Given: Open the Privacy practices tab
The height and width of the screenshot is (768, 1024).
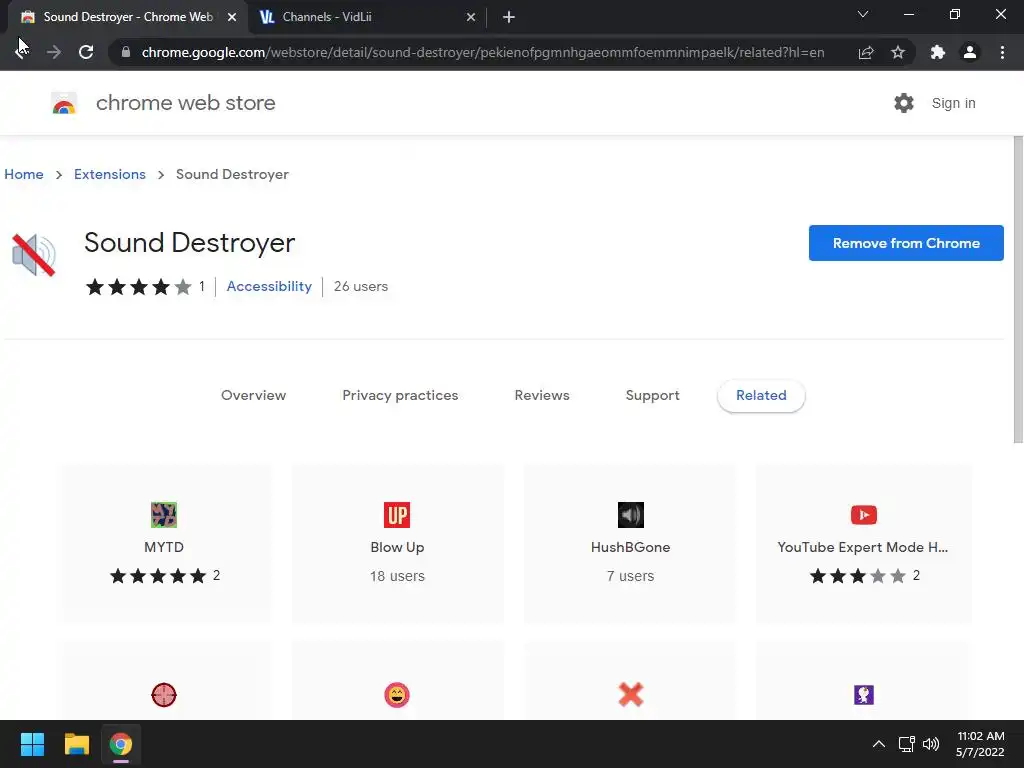Looking at the screenshot, I should (400, 395).
